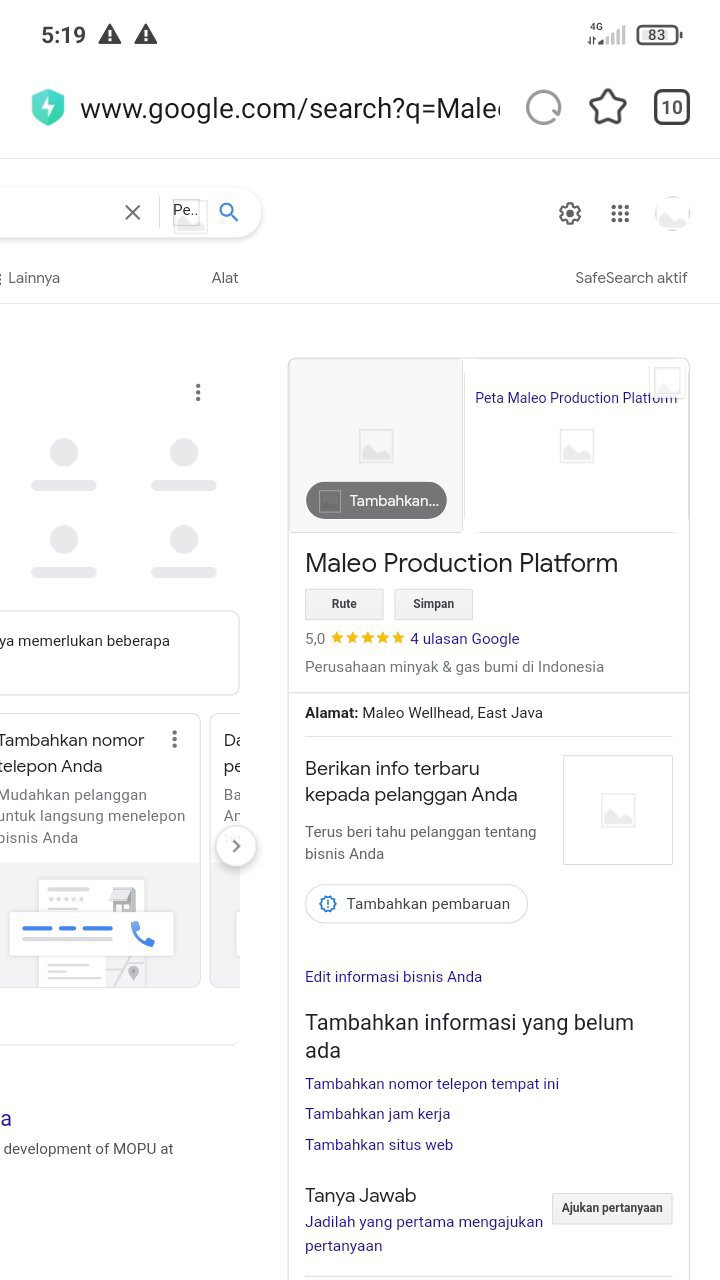The height and width of the screenshot is (1280, 720).
Task: Open the Lainnya search menu
Action: [x=34, y=278]
